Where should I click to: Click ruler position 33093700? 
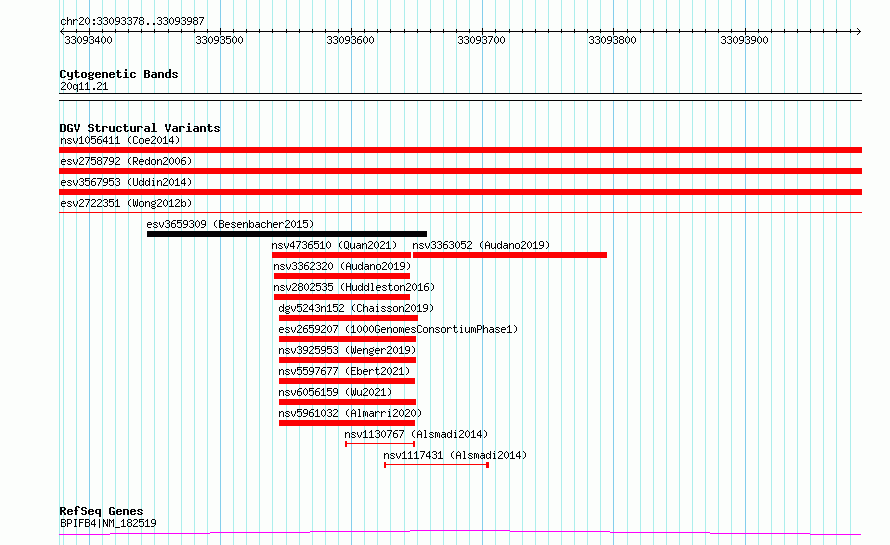click(x=481, y=40)
